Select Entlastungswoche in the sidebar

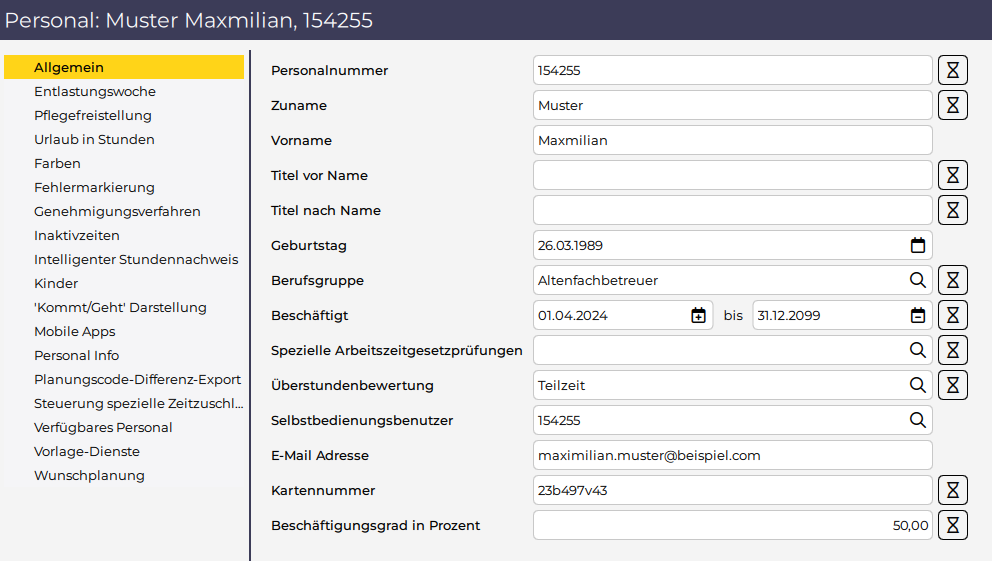coord(95,91)
